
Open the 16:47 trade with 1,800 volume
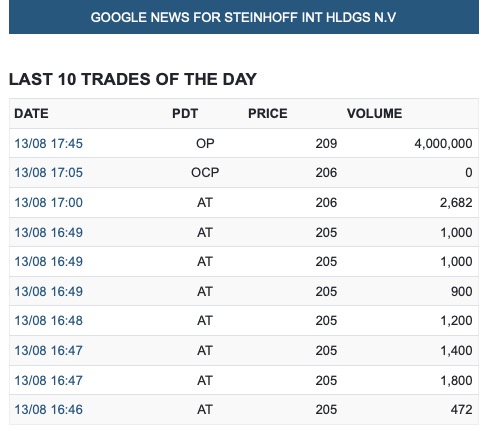point(48,381)
